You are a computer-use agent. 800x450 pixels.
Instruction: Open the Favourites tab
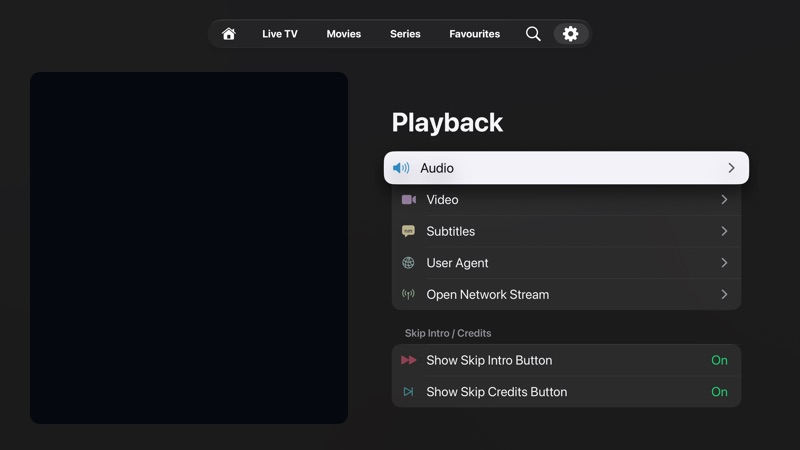coord(474,34)
